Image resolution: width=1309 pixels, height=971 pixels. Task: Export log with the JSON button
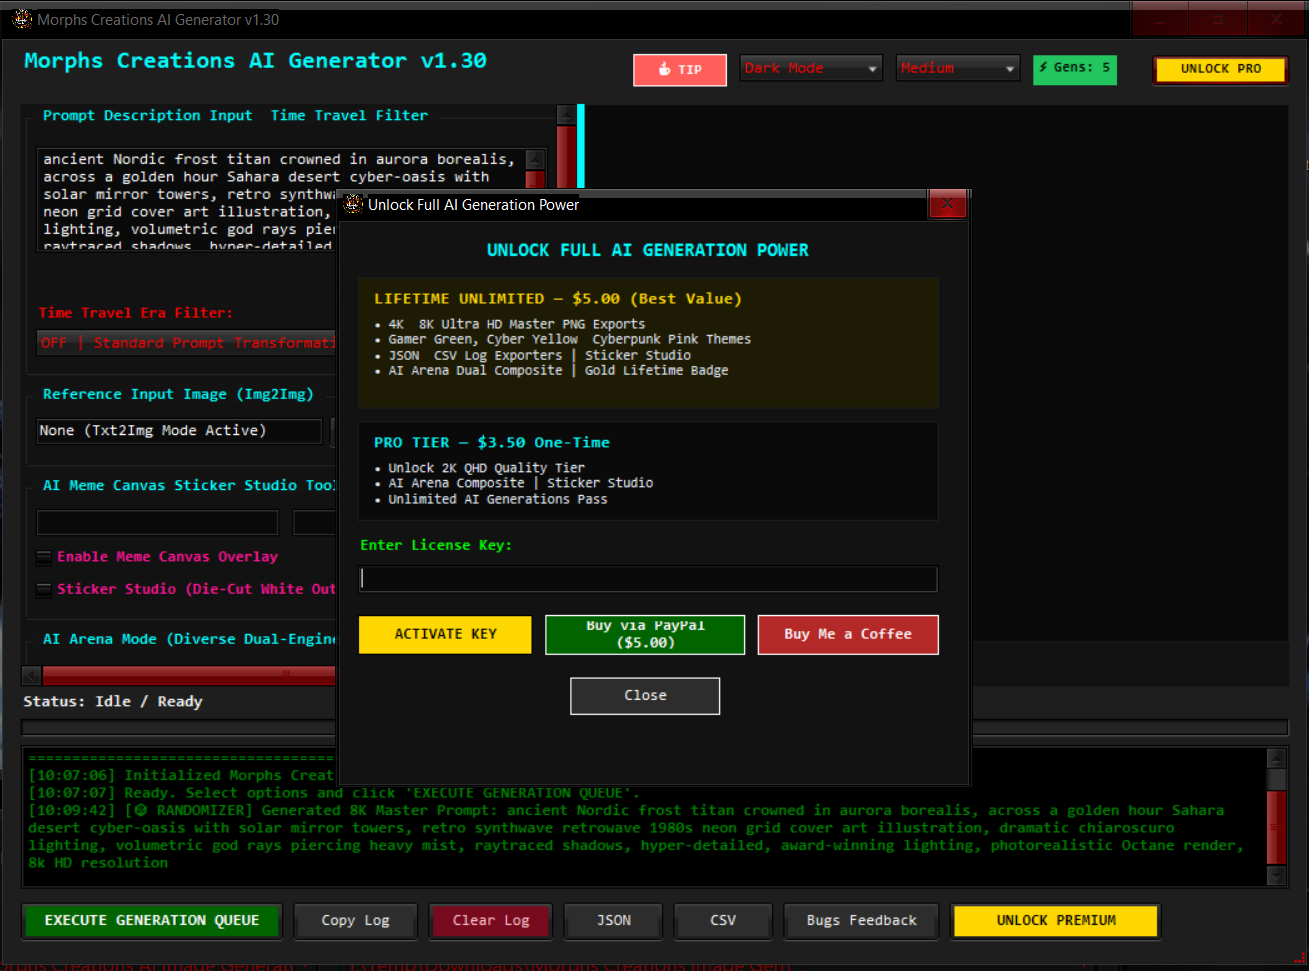pyautogui.click(x=614, y=921)
